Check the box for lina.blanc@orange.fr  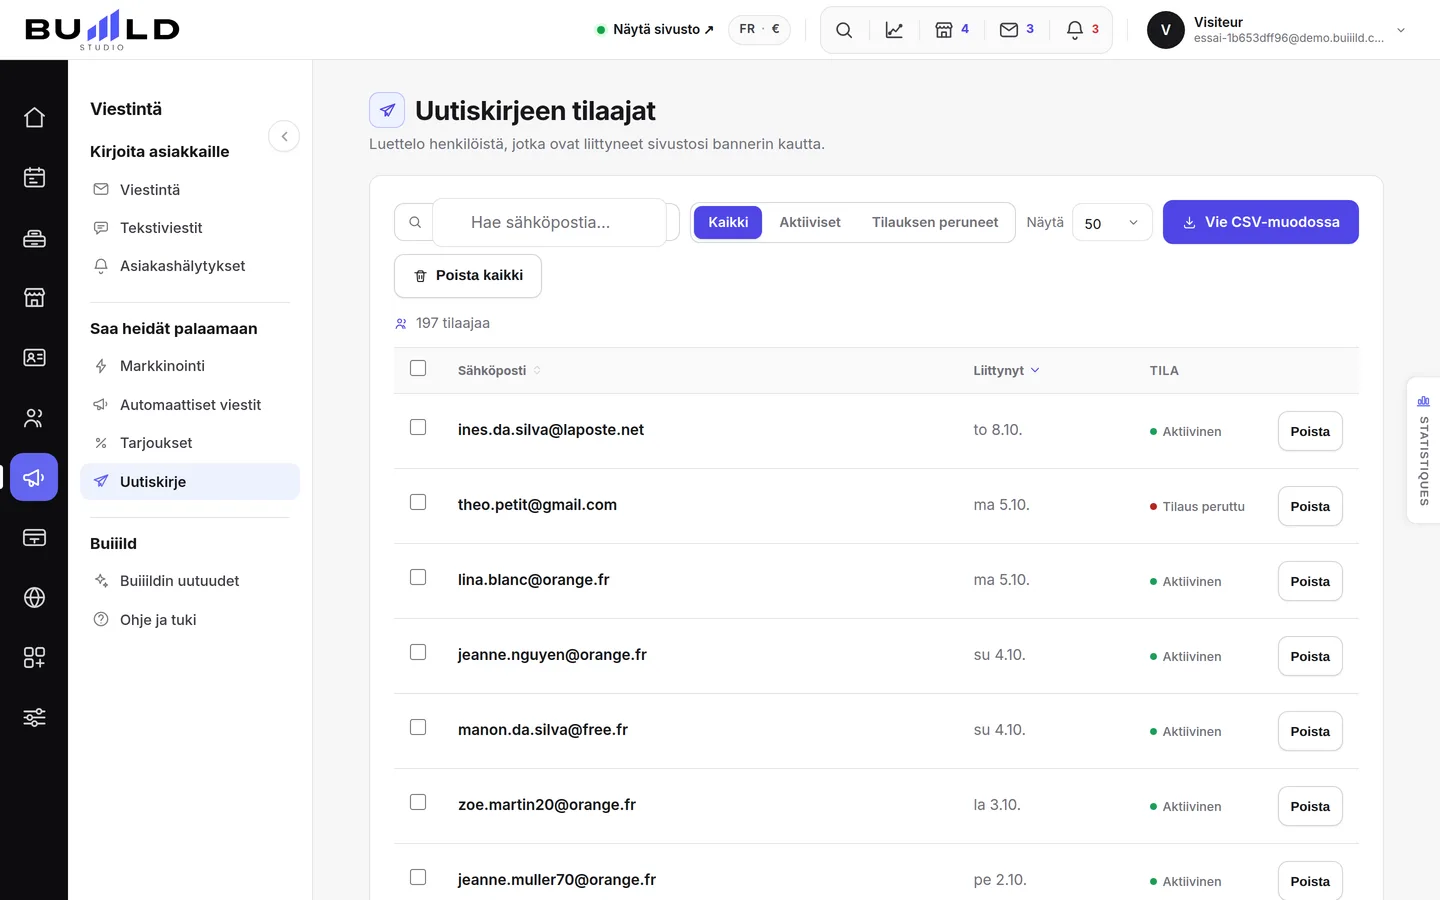click(418, 577)
